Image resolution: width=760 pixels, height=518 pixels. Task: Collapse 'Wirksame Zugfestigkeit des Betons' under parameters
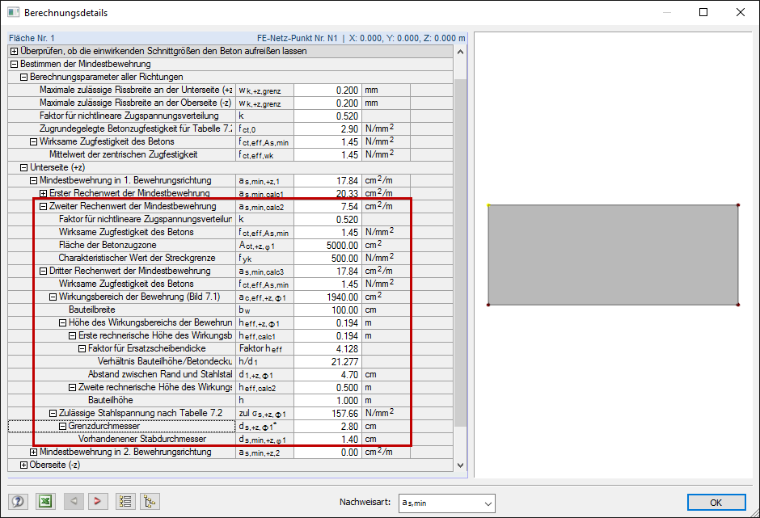[33, 142]
